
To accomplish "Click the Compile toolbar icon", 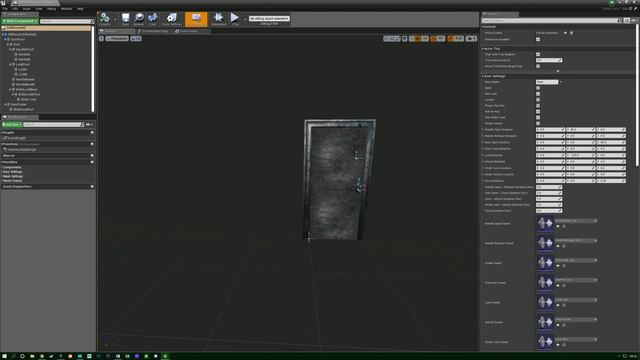I will pyautogui.click(x=105, y=19).
